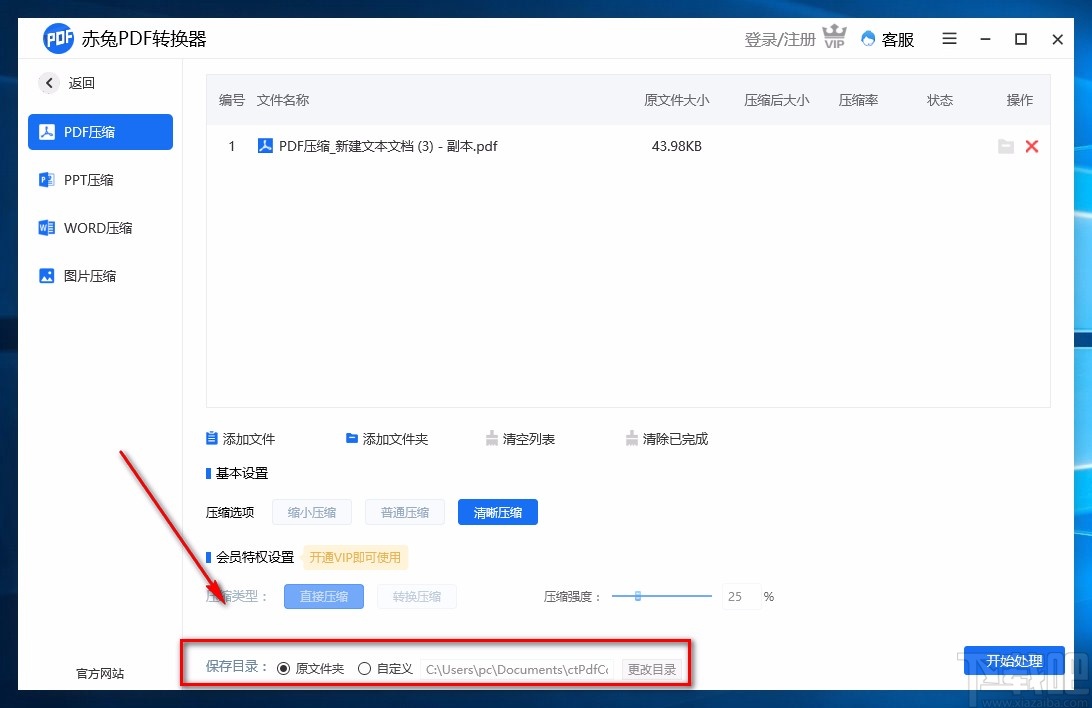The width and height of the screenshot is (1092, 708).
Task: Remove the PDF file using the red X icon
Action: (x=1032, y=146)
